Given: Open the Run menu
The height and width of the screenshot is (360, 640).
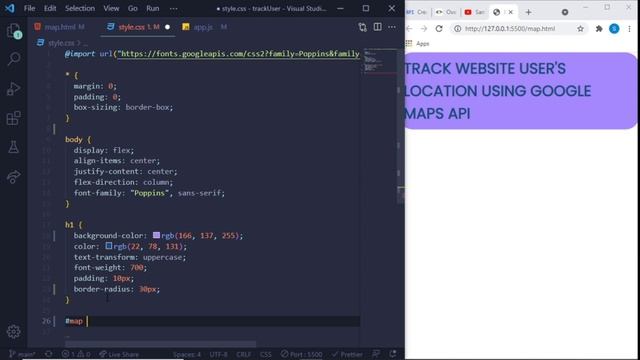Looking at the screenshot, I should pyautogui.click(x=153, y=8).
